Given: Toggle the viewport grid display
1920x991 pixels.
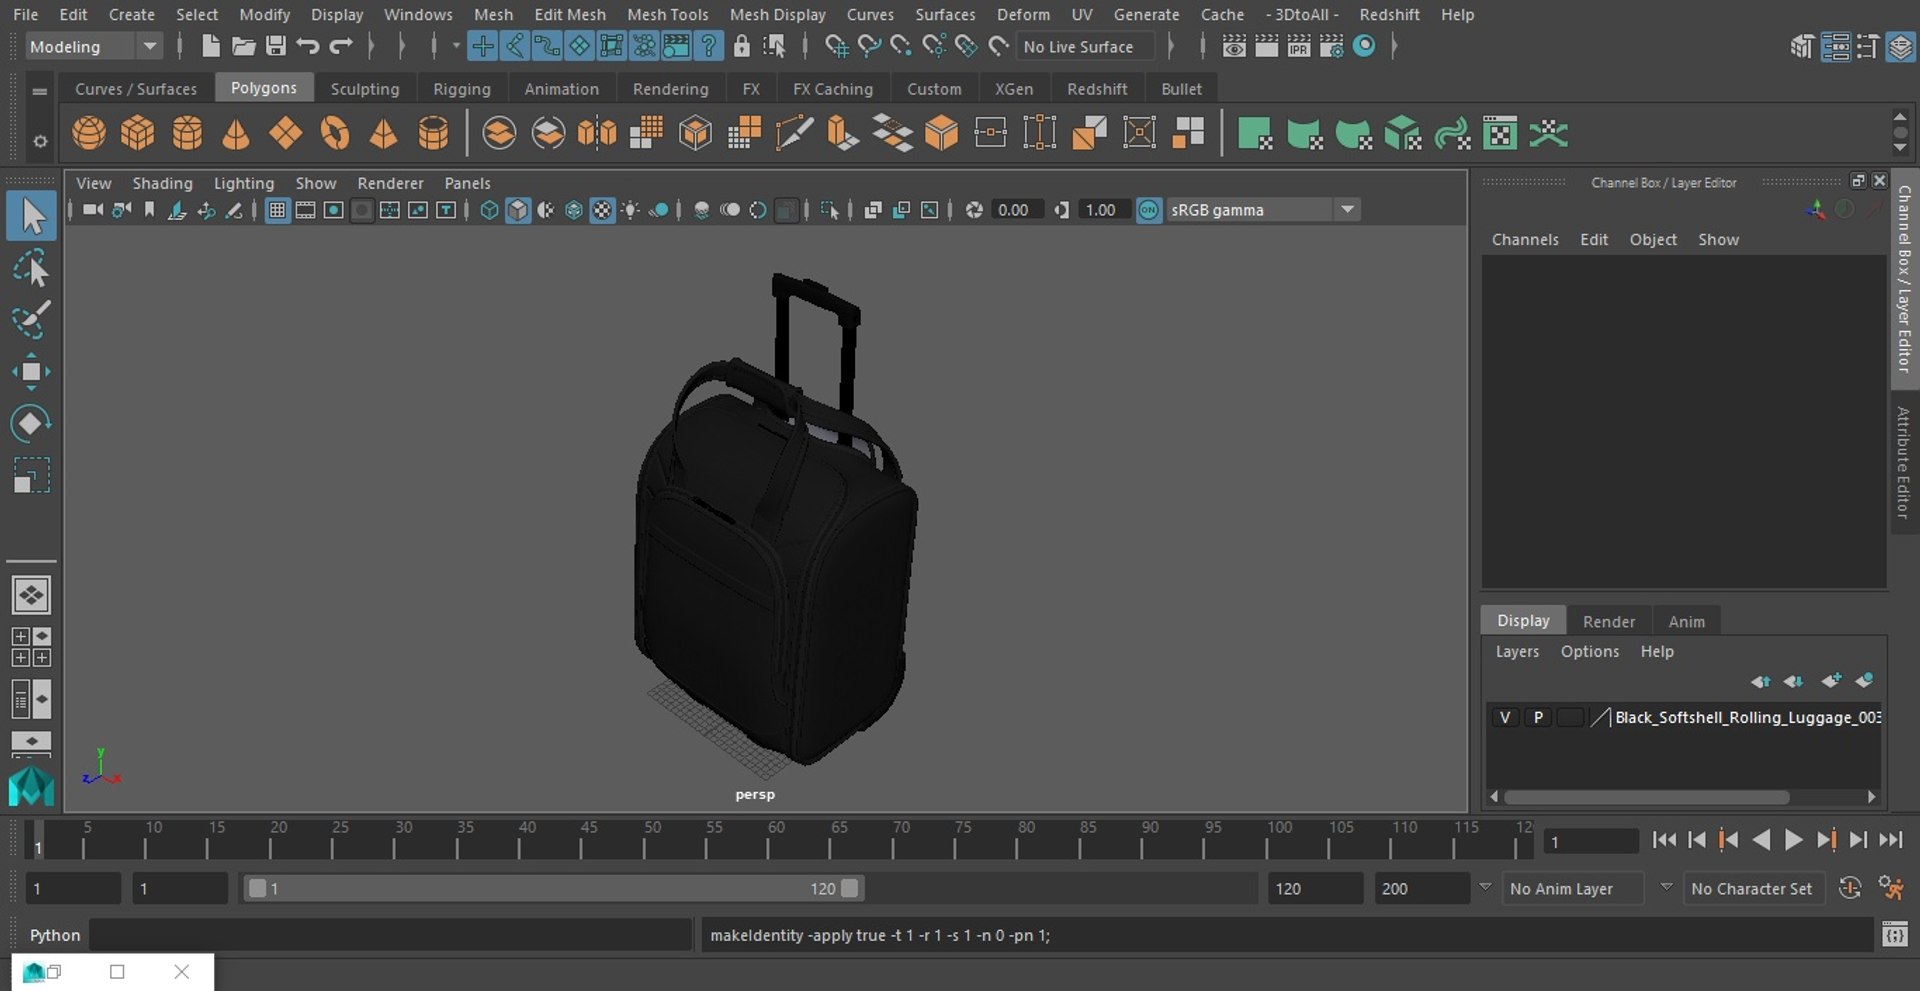Looking at the screenshot, I should click(277, 210).
